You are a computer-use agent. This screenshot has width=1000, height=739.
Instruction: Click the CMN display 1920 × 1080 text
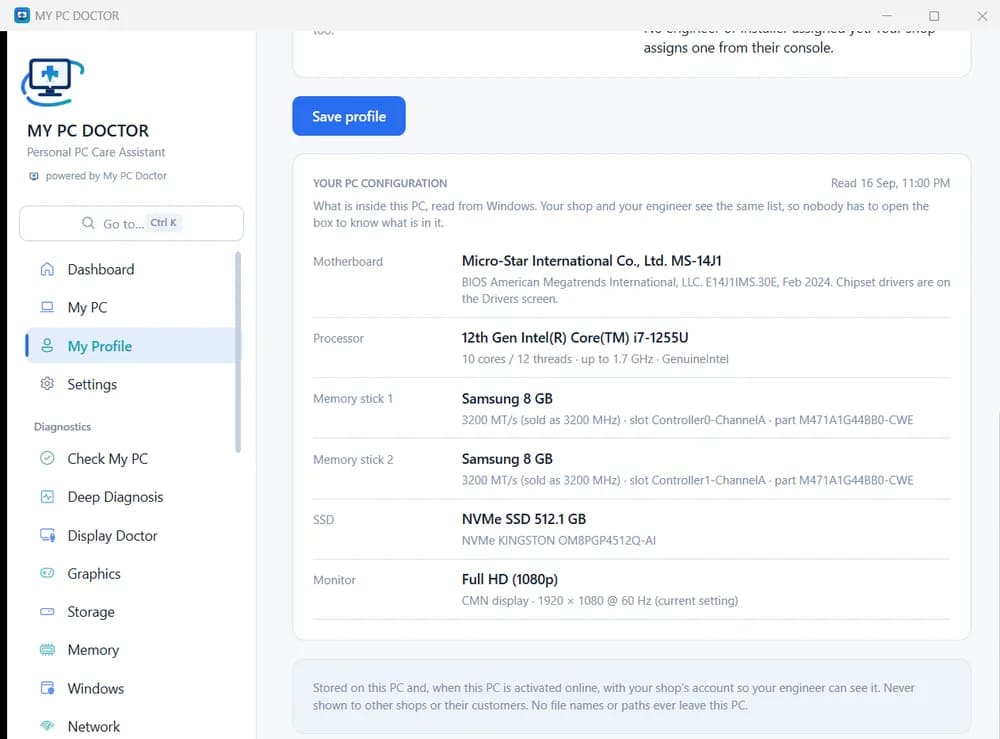pyautogui.click(x=599, y=601)
